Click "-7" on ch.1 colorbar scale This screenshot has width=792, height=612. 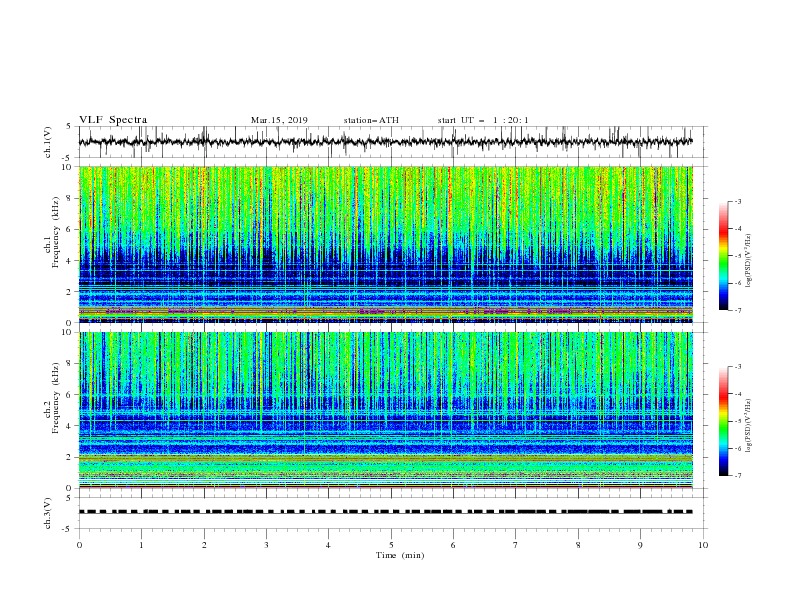click(737, 310)
